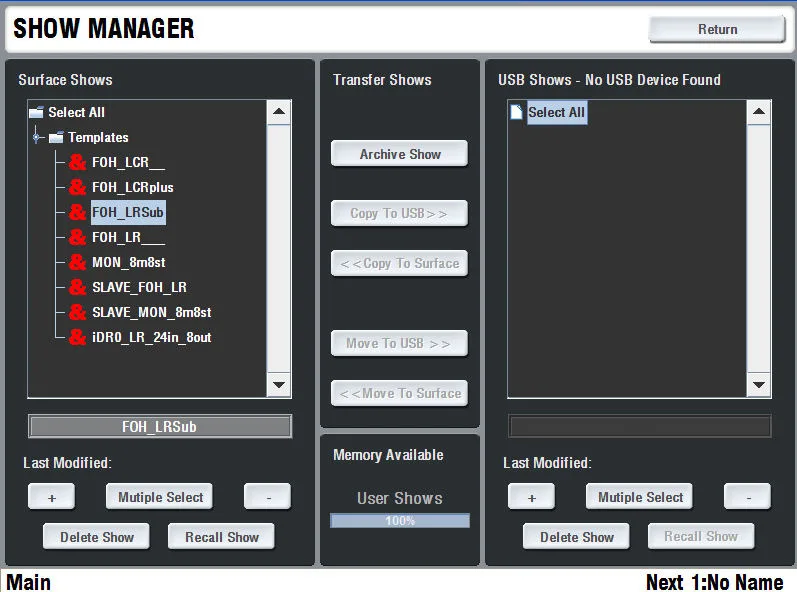Click the red icon beside FOH_LCRplus
797x592 pixels.
click(x=77, y=187)
